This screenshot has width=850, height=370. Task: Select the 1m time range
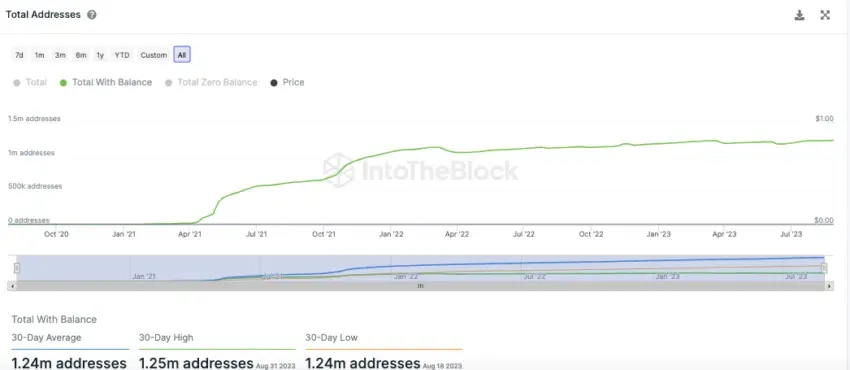39,55
